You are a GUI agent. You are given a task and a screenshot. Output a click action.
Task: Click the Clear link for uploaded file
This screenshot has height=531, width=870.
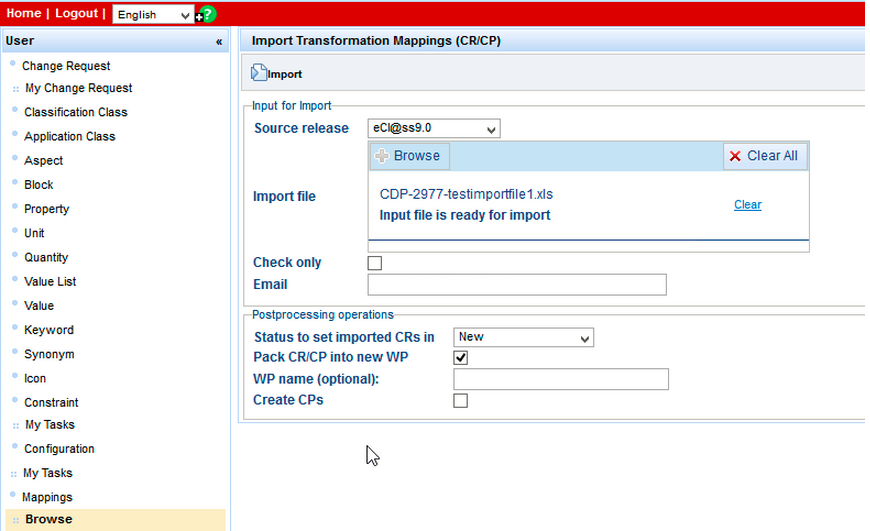pos(747,205)
